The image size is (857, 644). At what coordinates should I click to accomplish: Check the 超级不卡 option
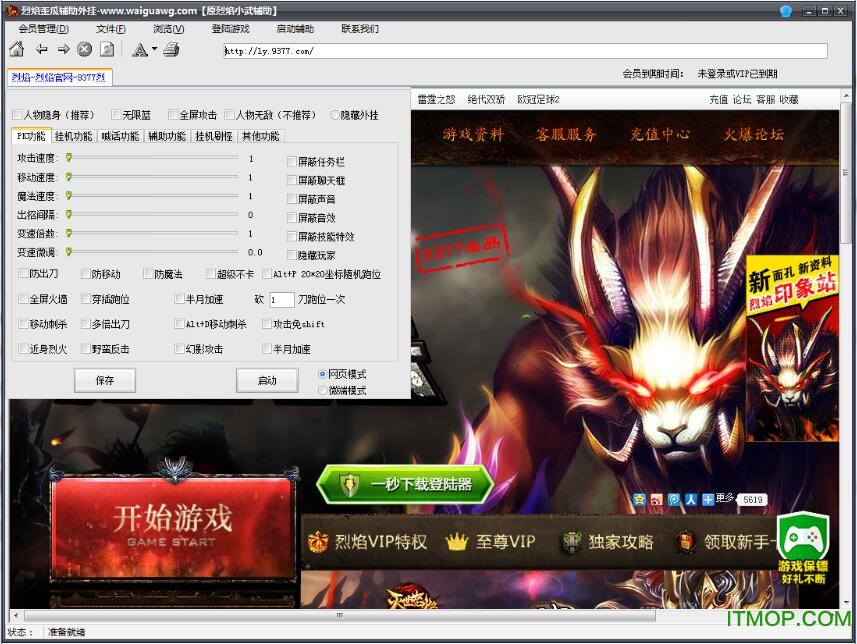[x=211, y=273]
